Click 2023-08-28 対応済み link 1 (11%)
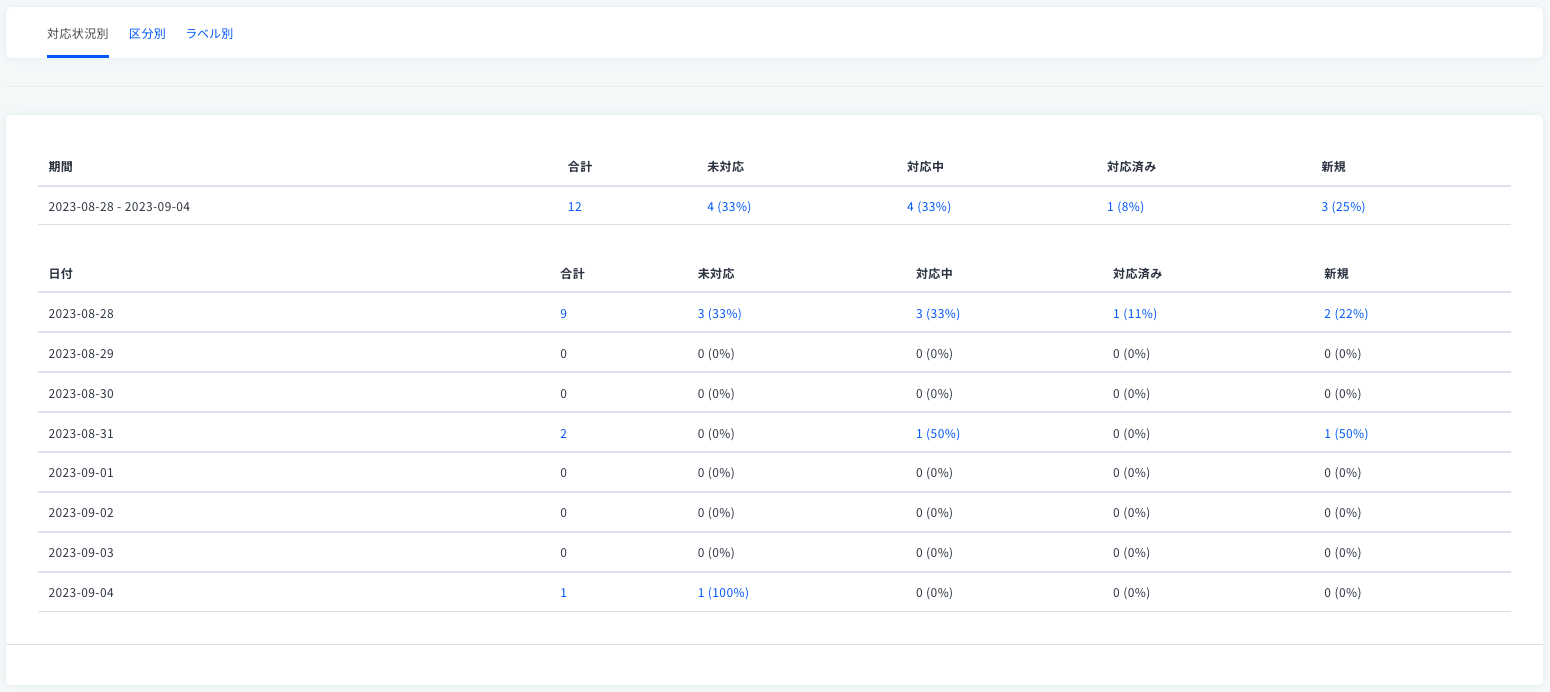 1135,314
